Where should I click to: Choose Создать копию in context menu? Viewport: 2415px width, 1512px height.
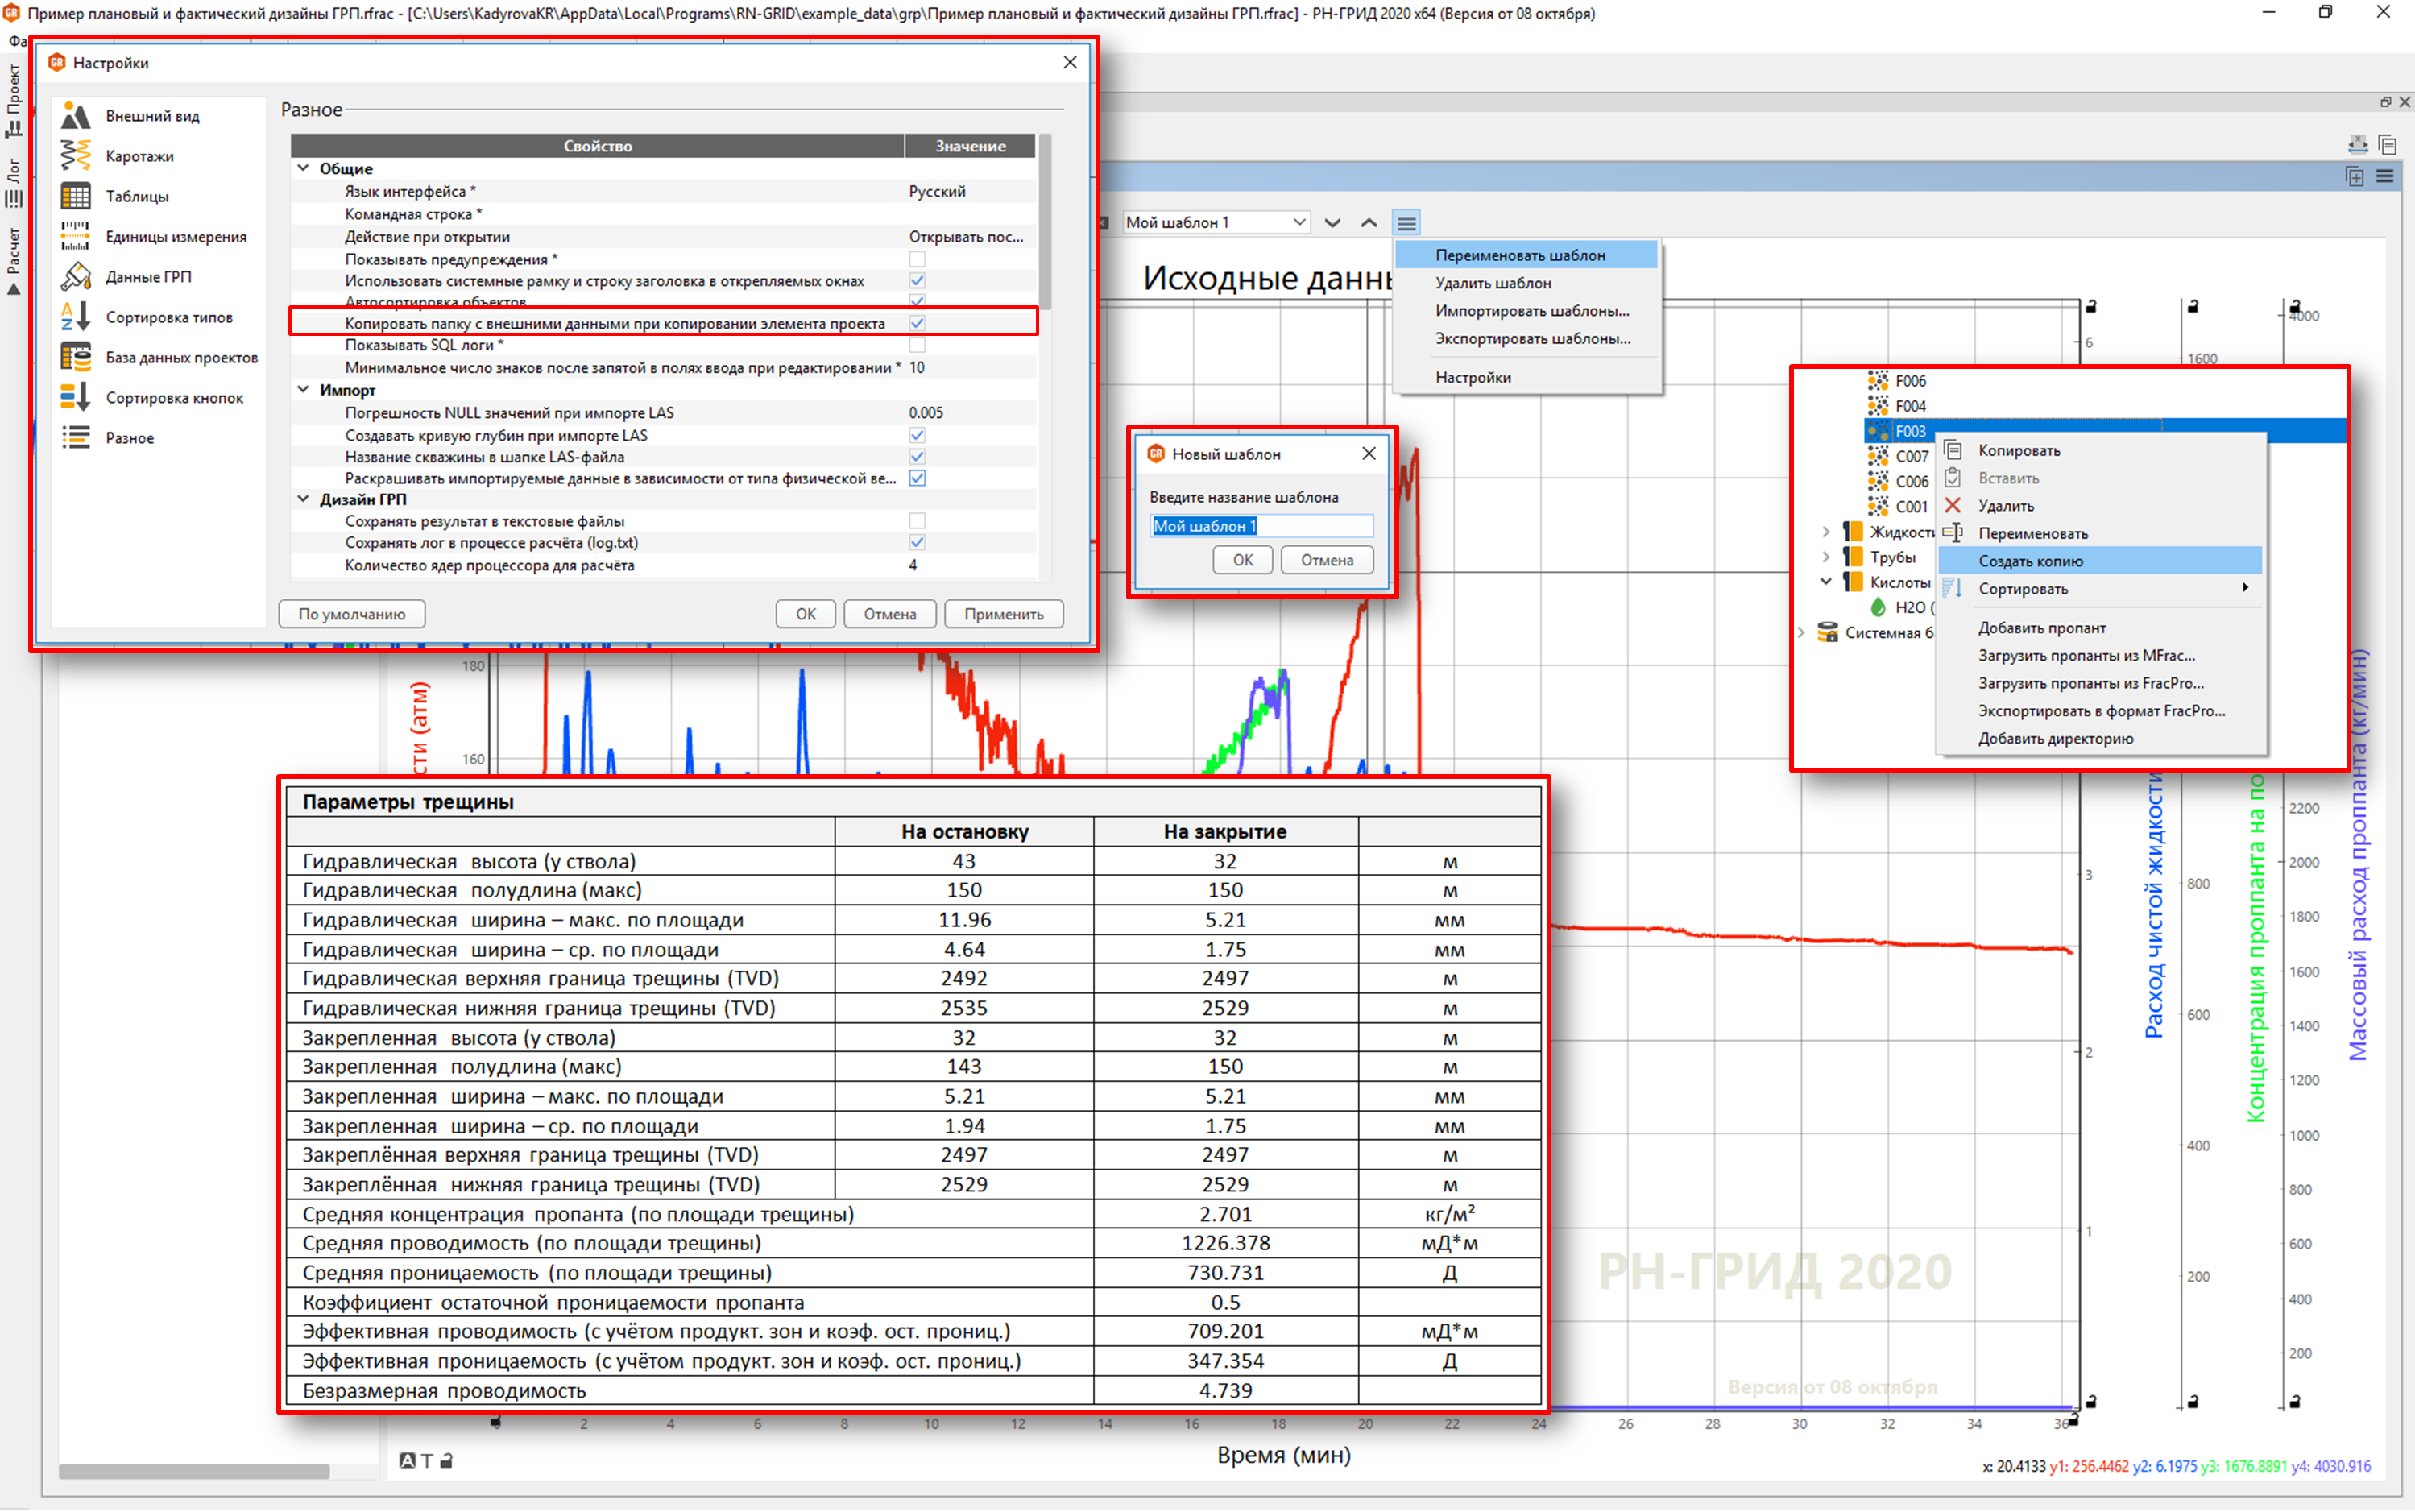[2100, 561]
